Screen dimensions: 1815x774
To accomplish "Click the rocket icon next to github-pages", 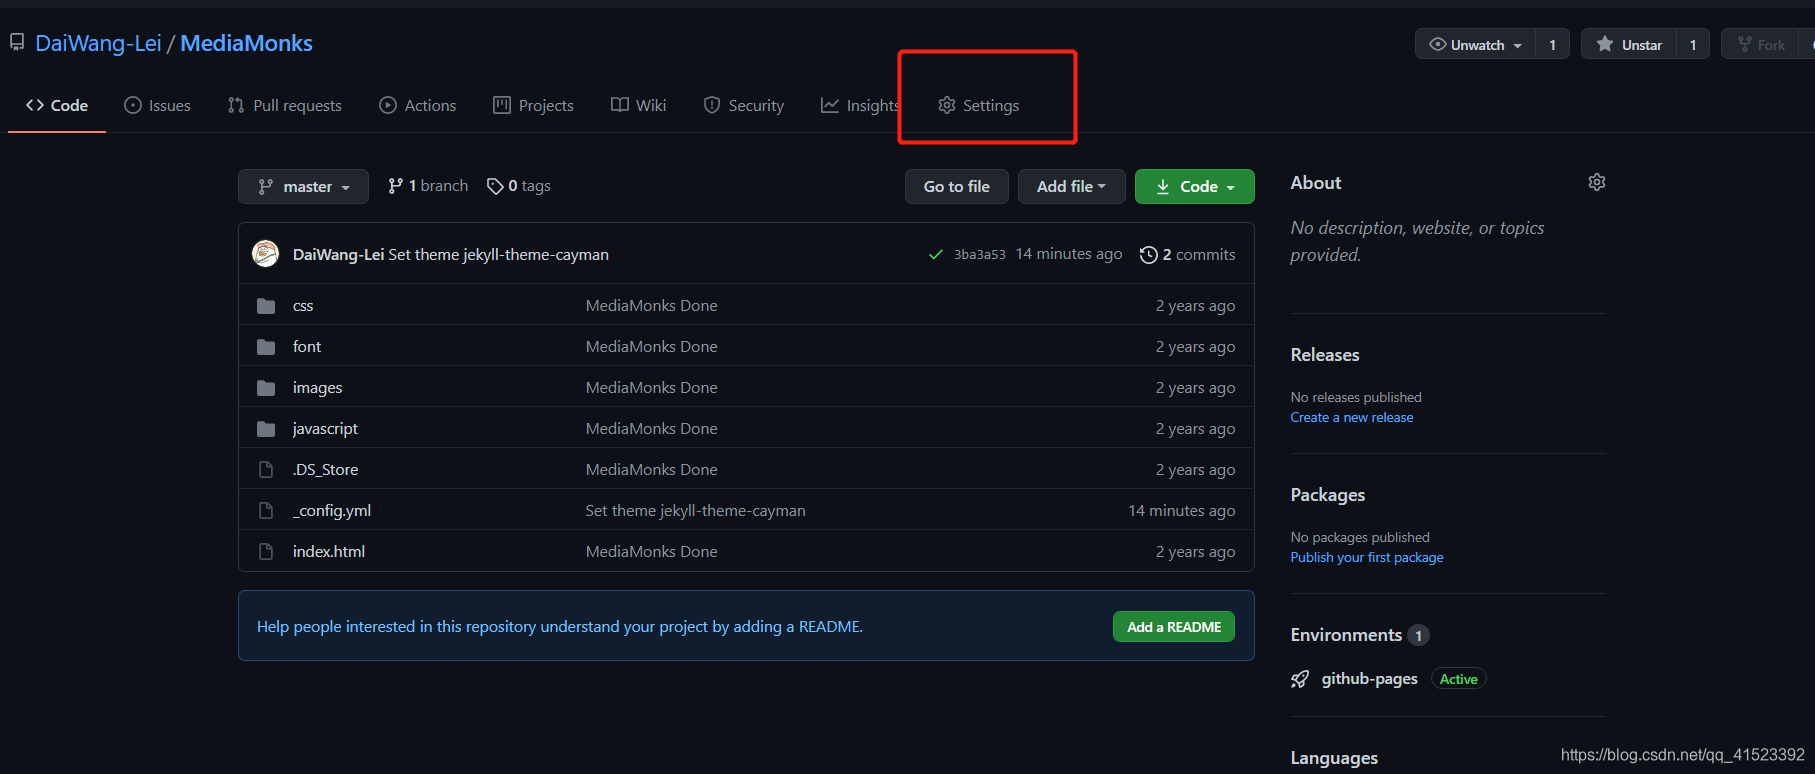I will pos(1300,679).
